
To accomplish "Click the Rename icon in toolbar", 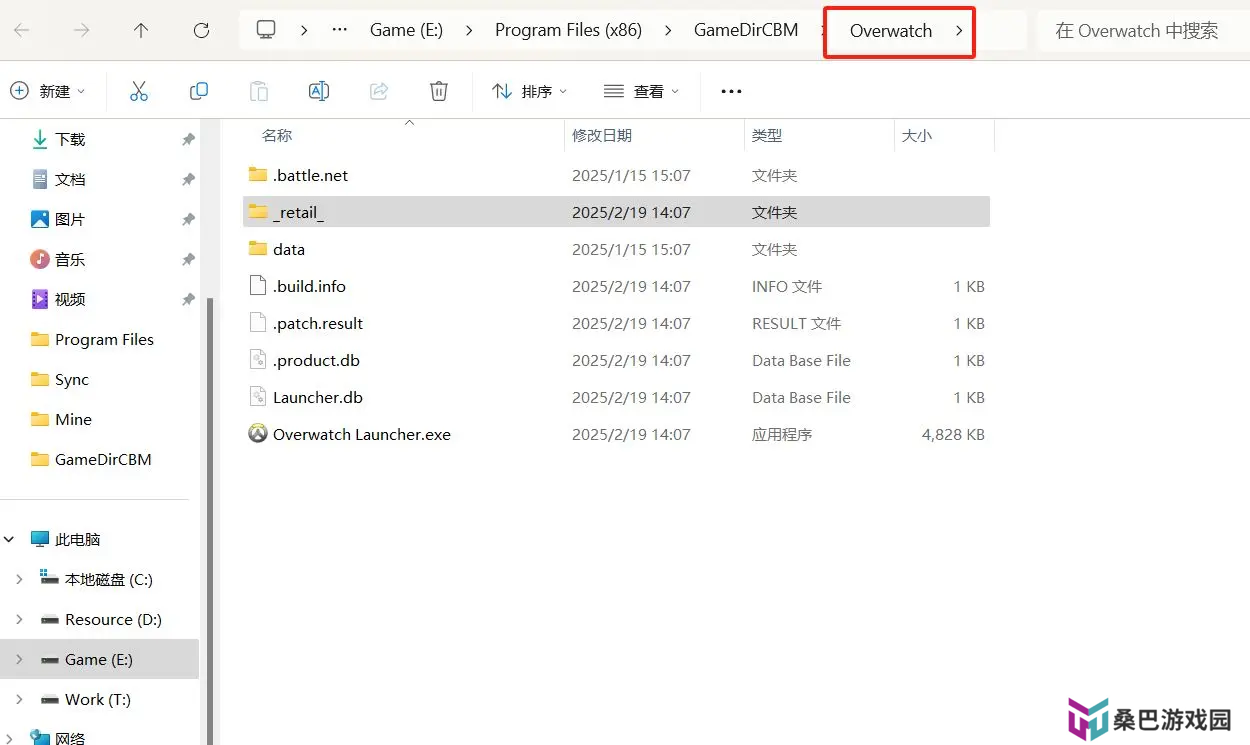I will tap(319, 91).
